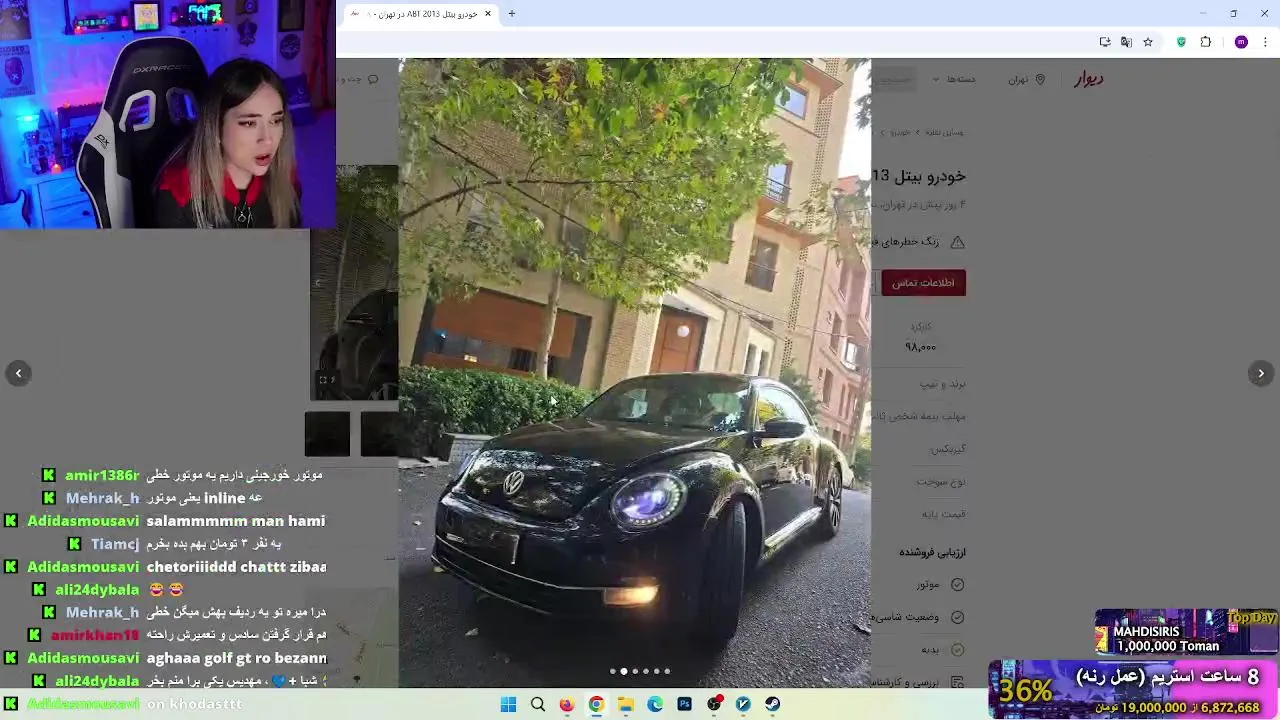Open Steam from the taskbar

coord(773,704)
